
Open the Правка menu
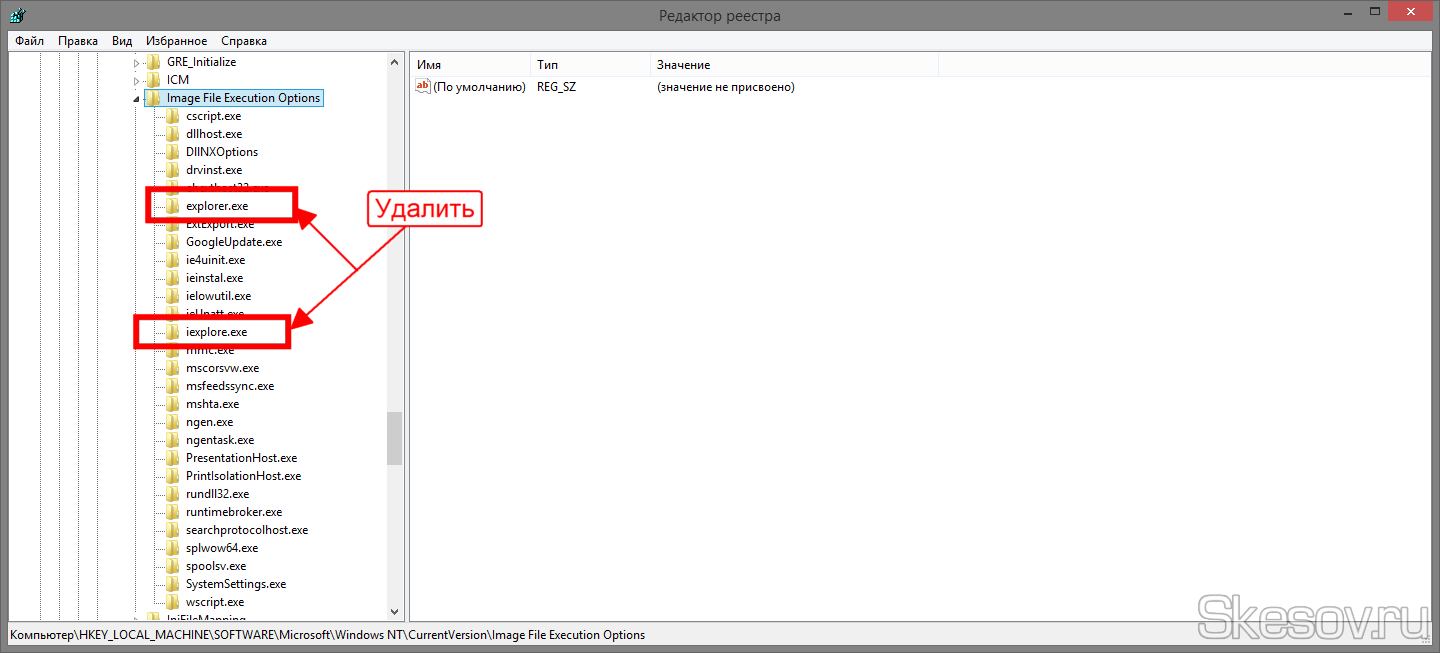click(x=78, y=41)
